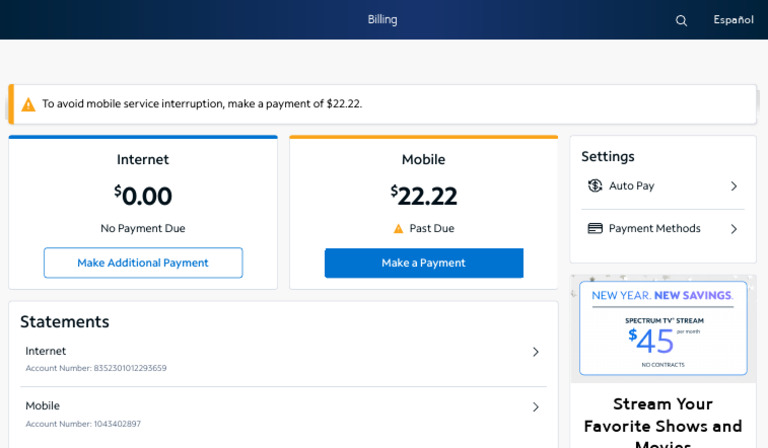Click the Auto Pay dollar icon

click(595, 186)
